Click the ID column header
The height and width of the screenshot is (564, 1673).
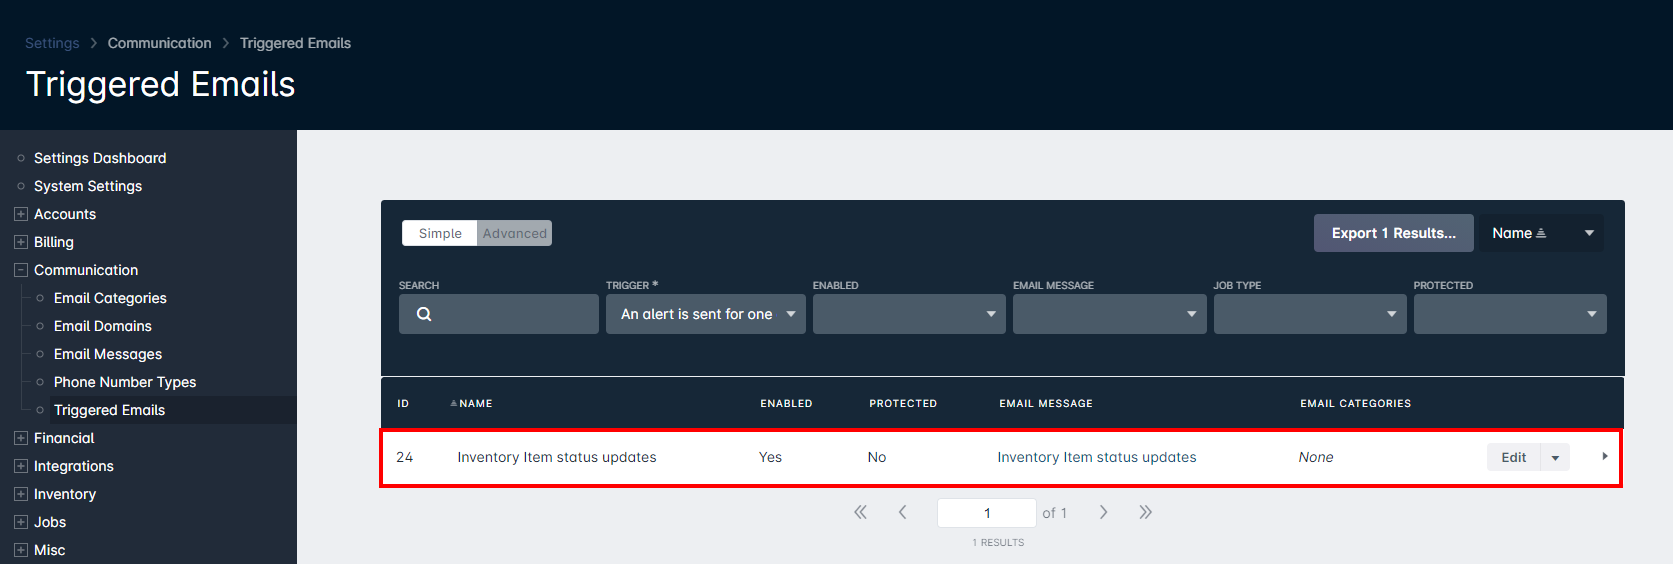(403, 404)
